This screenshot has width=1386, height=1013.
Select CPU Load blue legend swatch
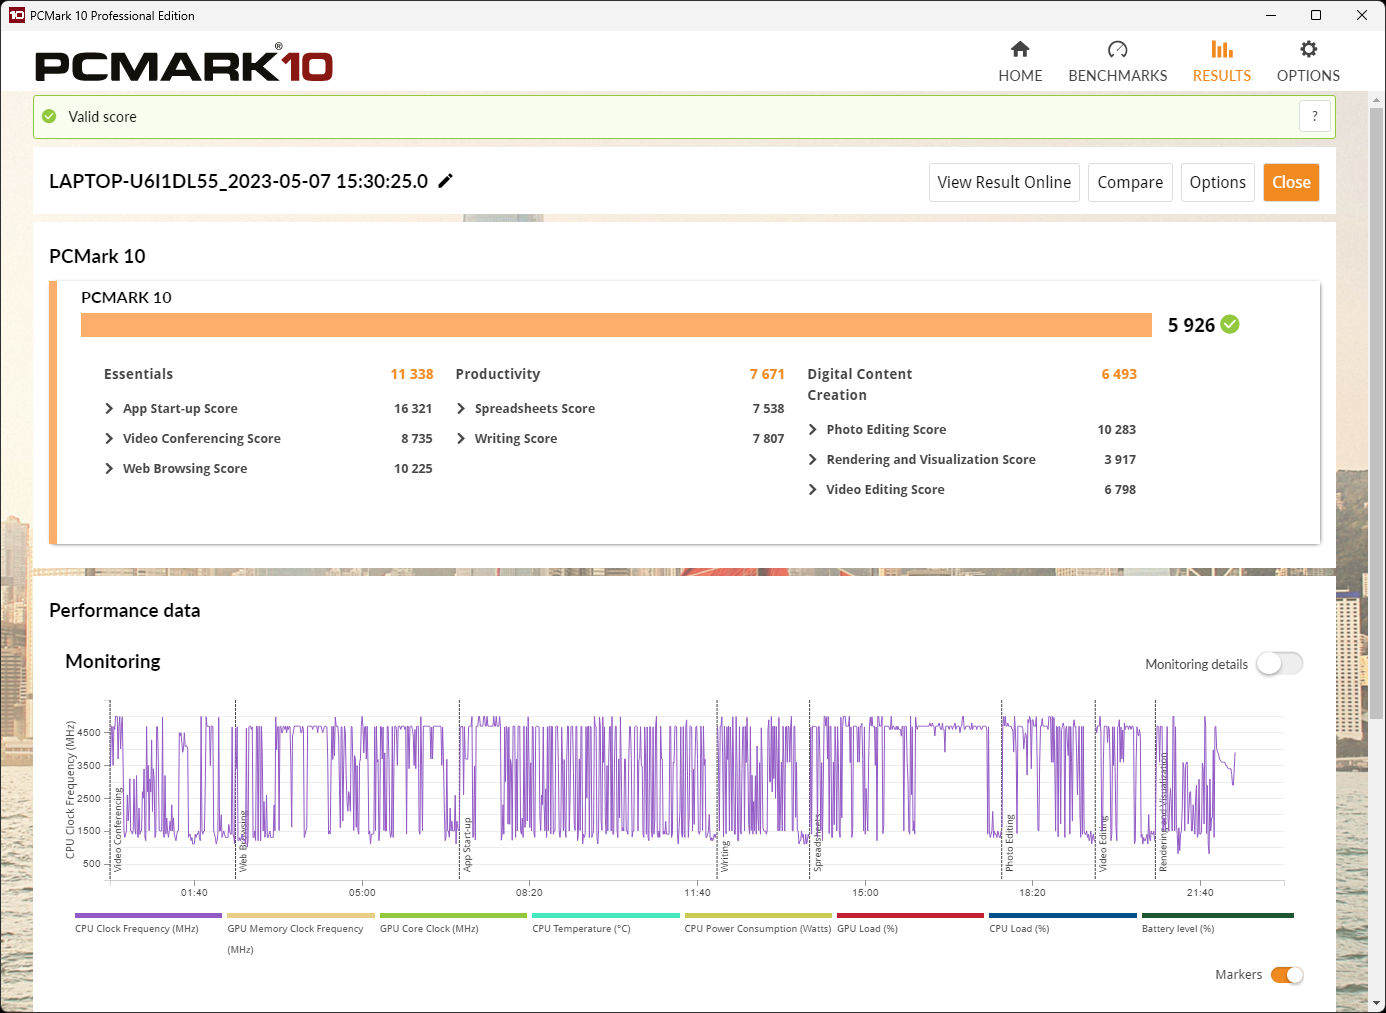tap(1063, 915)
